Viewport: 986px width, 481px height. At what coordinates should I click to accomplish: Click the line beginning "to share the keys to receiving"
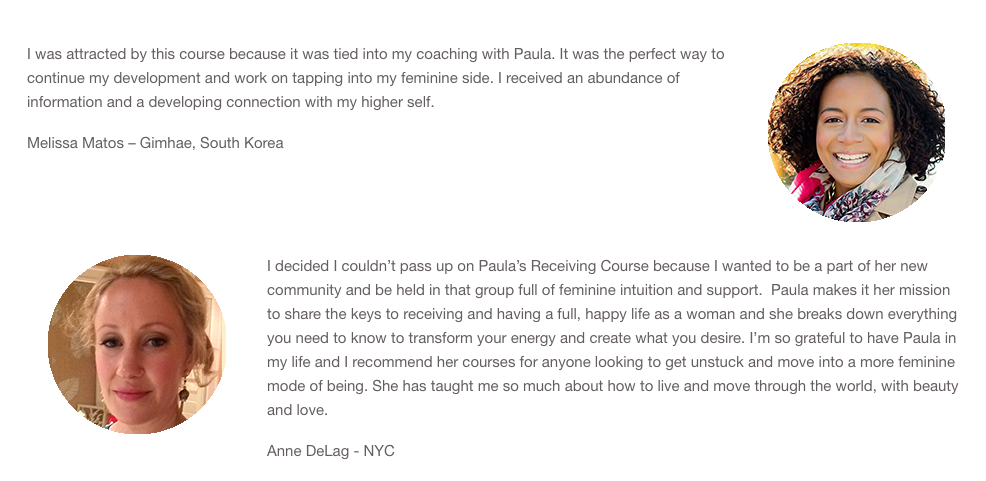click(612, 314)
